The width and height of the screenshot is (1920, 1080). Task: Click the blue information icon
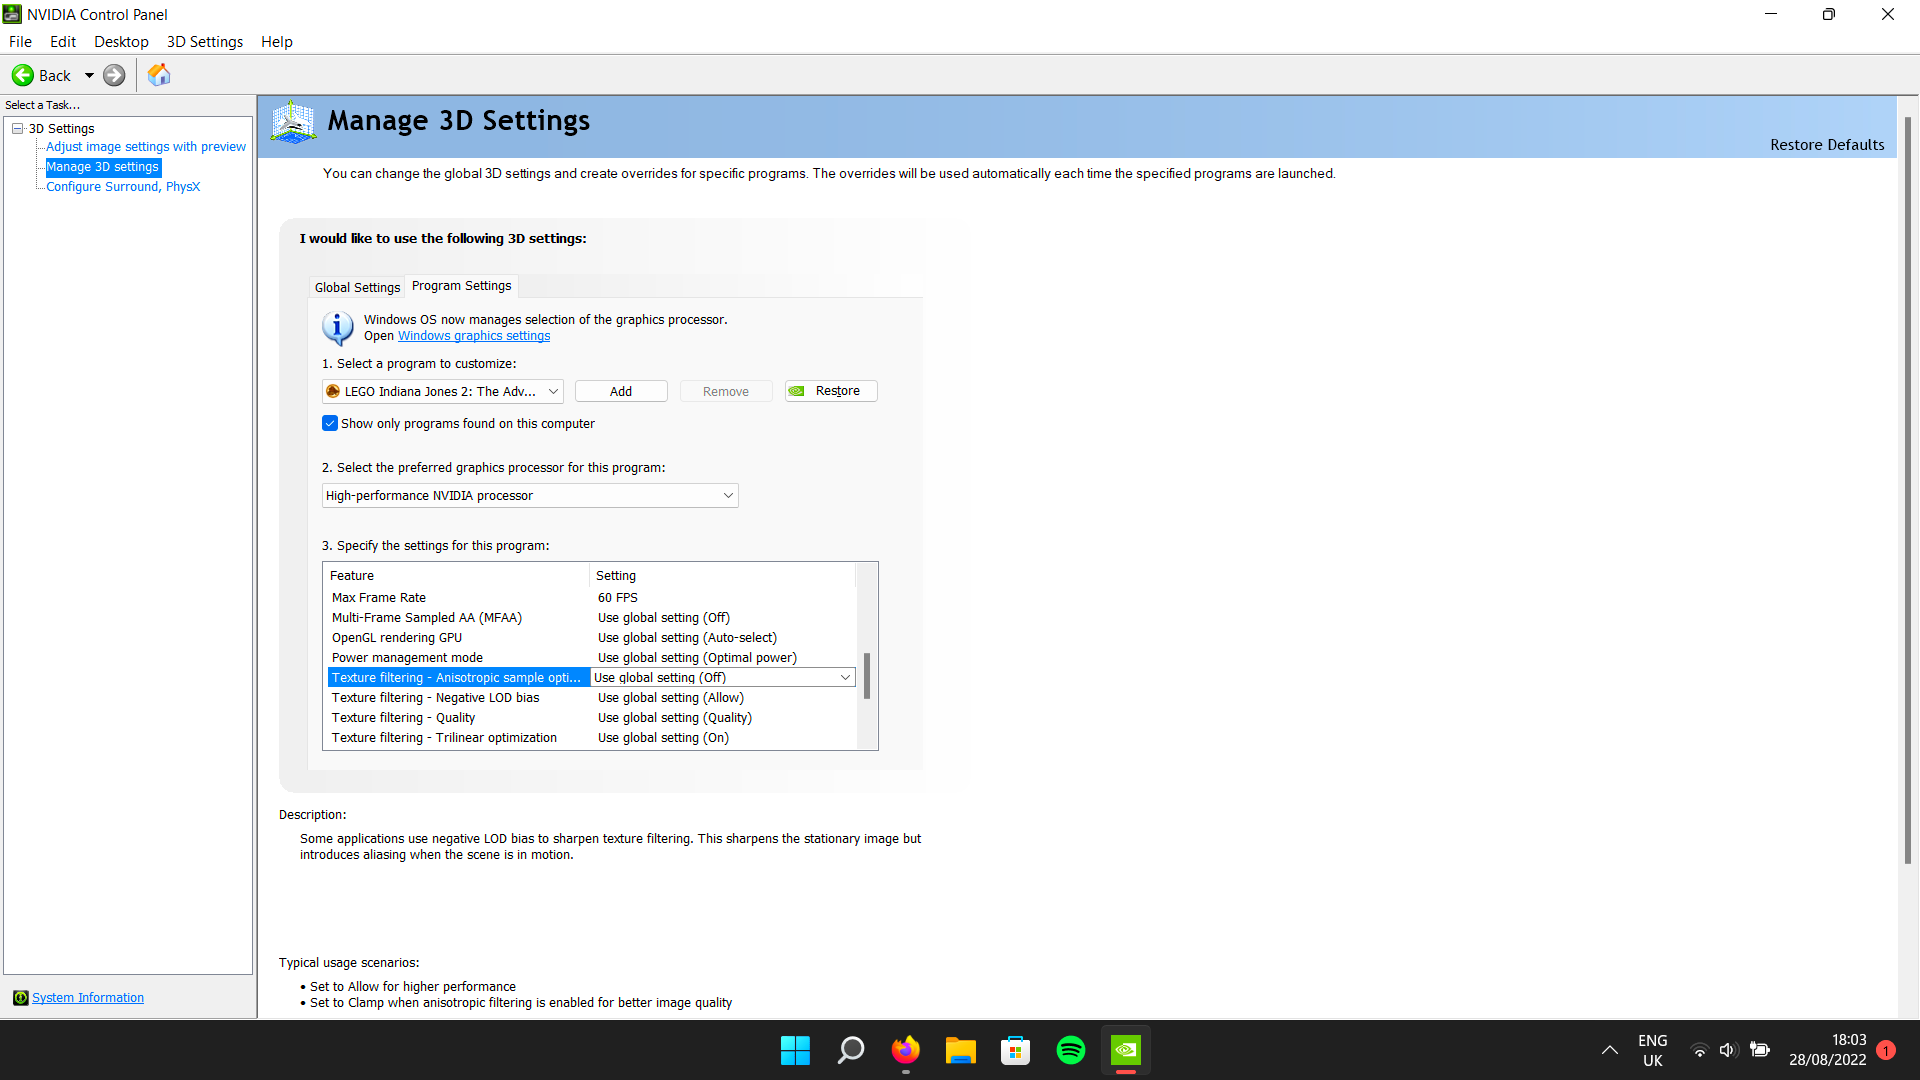[337, 327]
